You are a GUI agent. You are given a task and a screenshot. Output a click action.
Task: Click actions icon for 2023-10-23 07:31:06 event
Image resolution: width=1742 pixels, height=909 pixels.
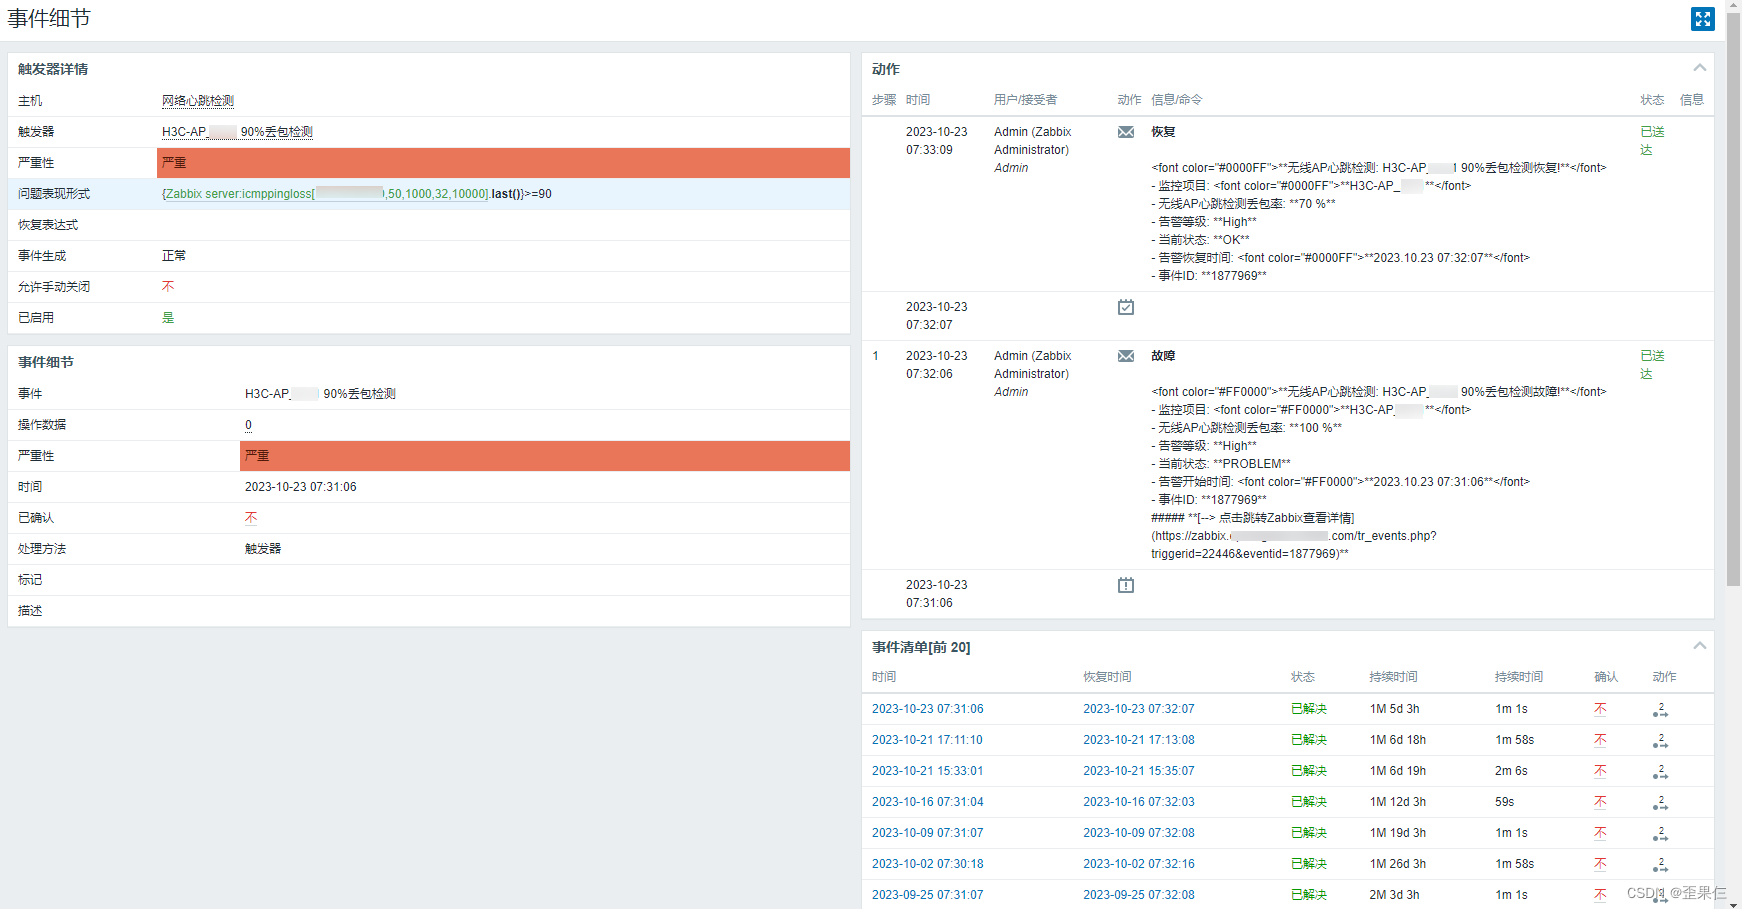[x=1660, y=710]
